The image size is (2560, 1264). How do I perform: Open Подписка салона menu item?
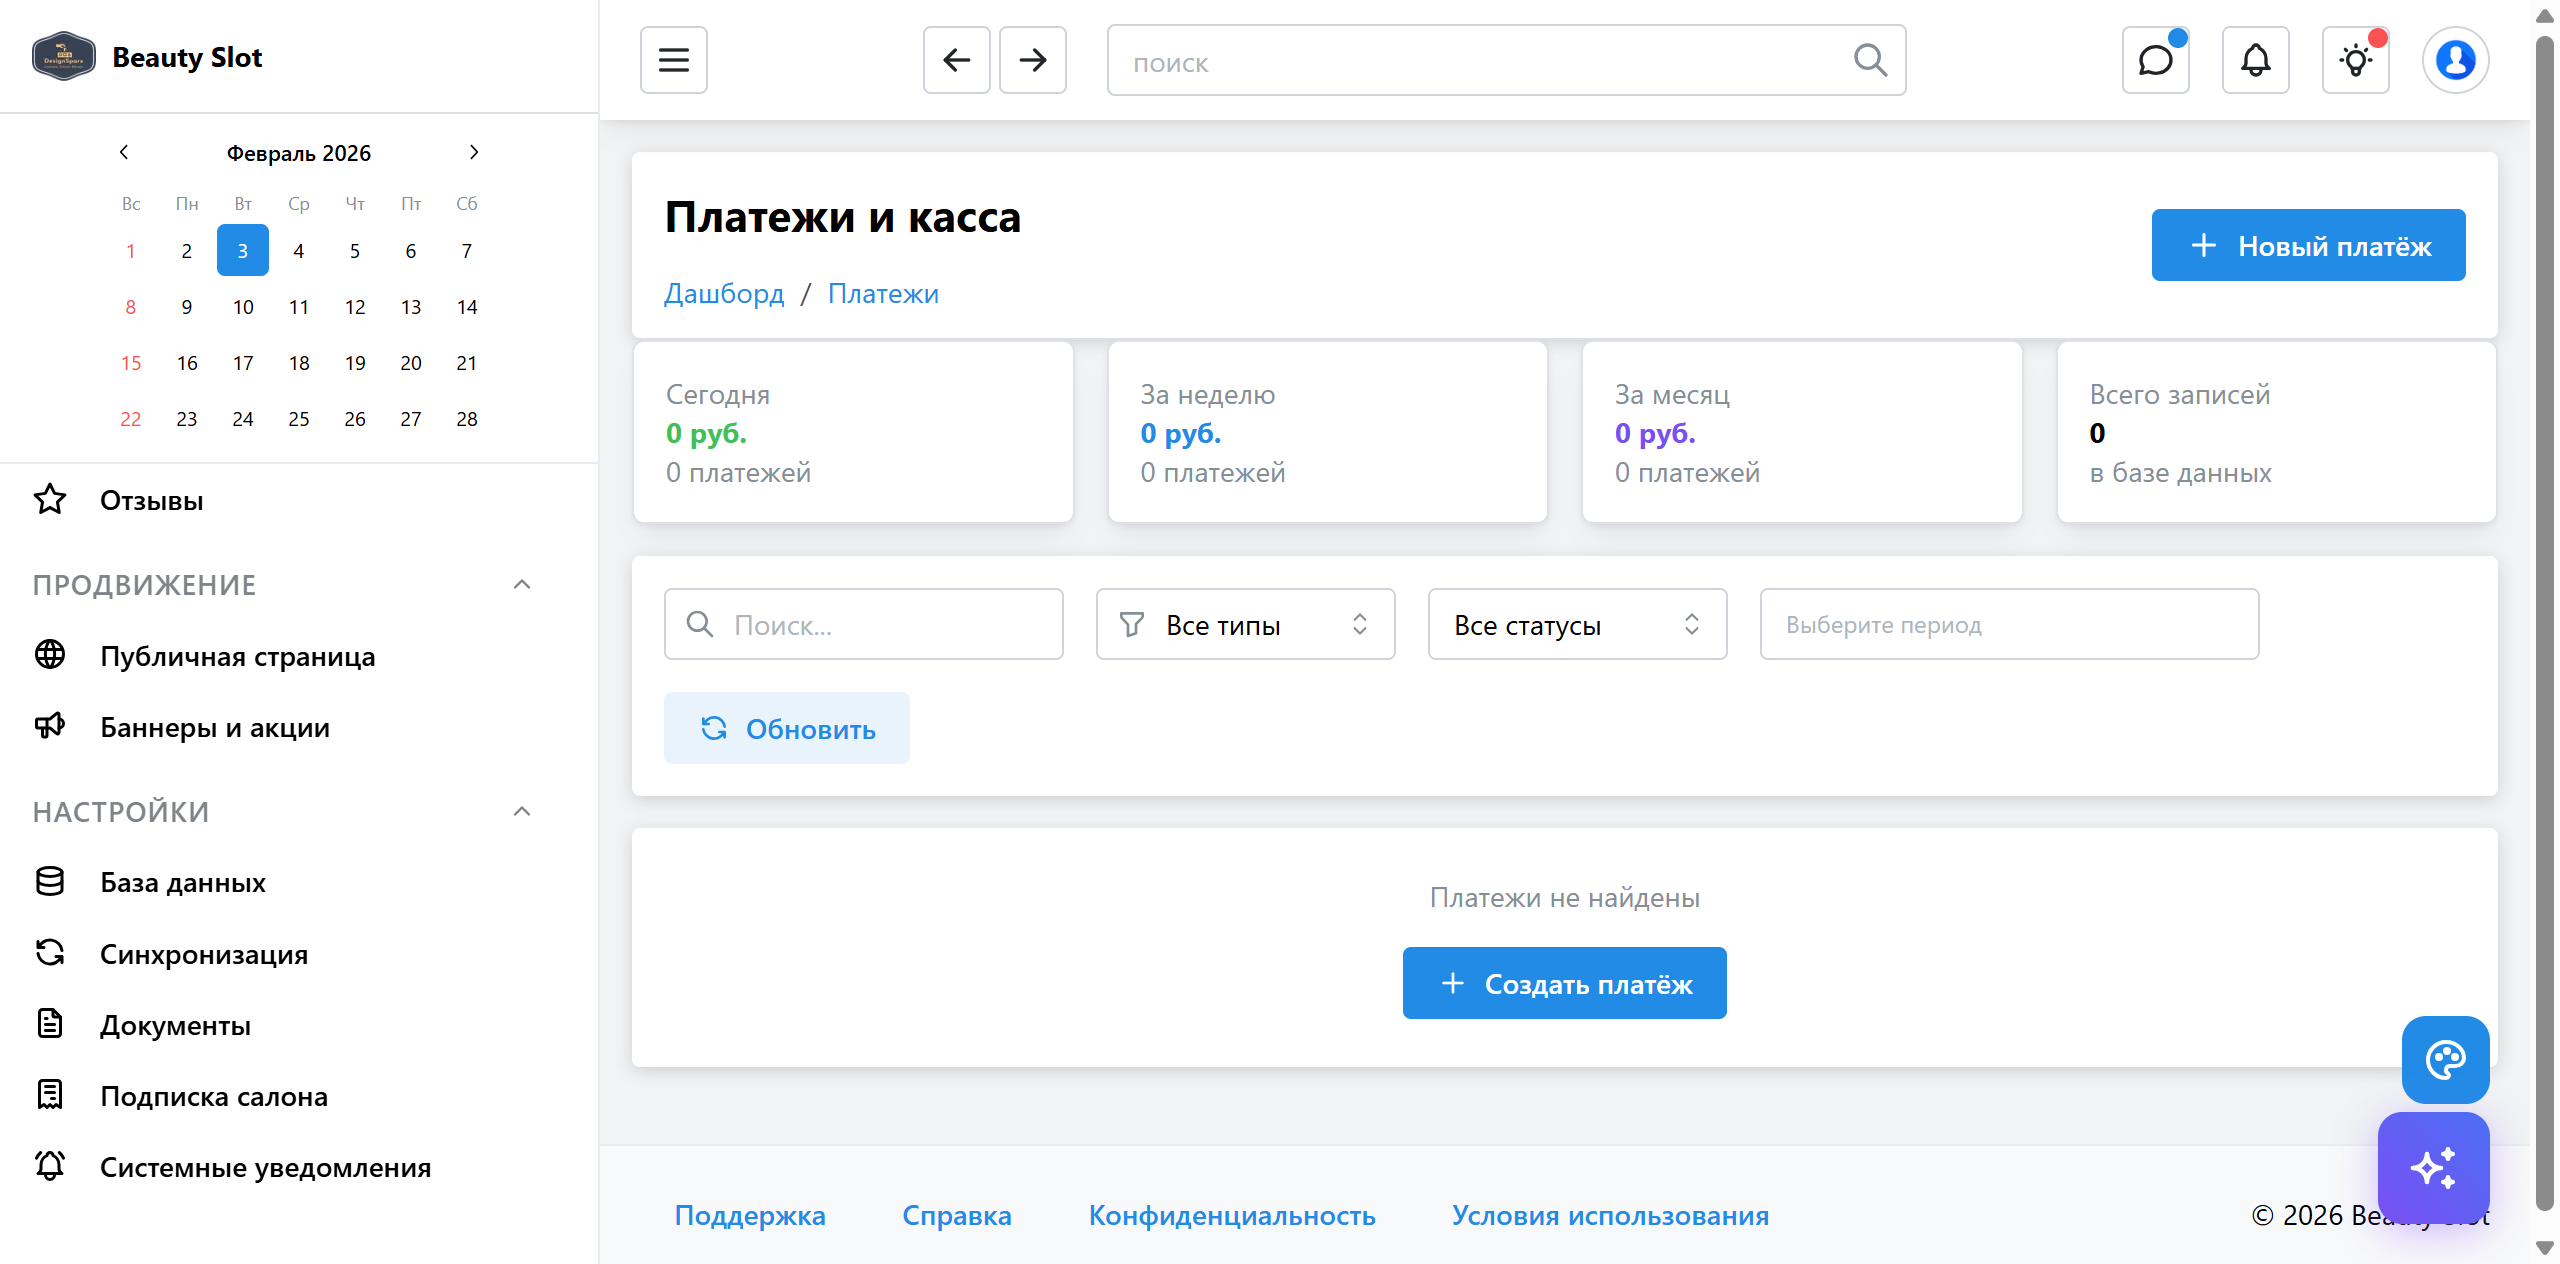coord(213,1096)
